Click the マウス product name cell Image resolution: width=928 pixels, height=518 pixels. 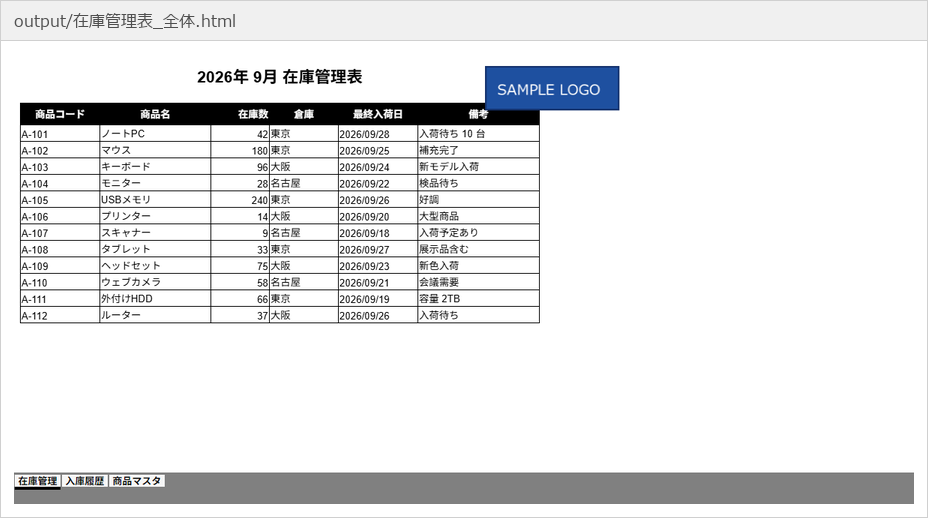[x=155, y=150]
